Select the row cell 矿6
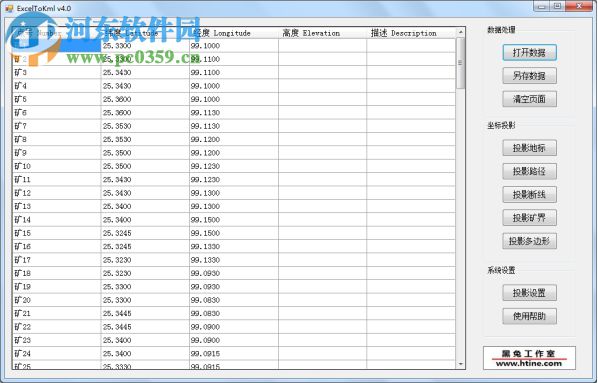The height and width of the screenshot is (383, 598). pyautogui.click(x=57, y=113)
